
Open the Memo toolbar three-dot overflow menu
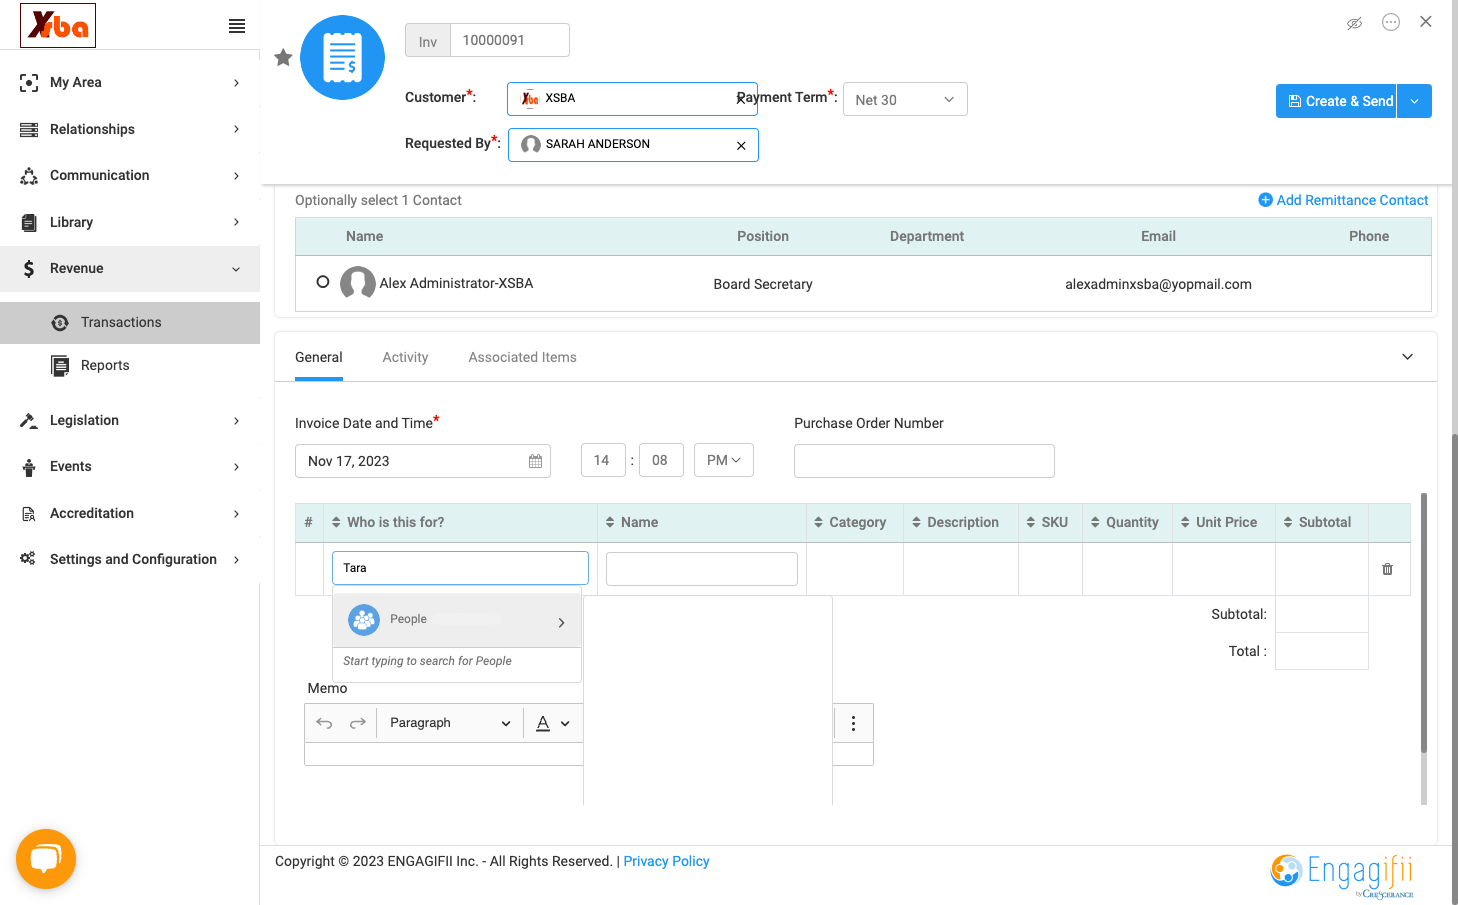coord(853,723)
